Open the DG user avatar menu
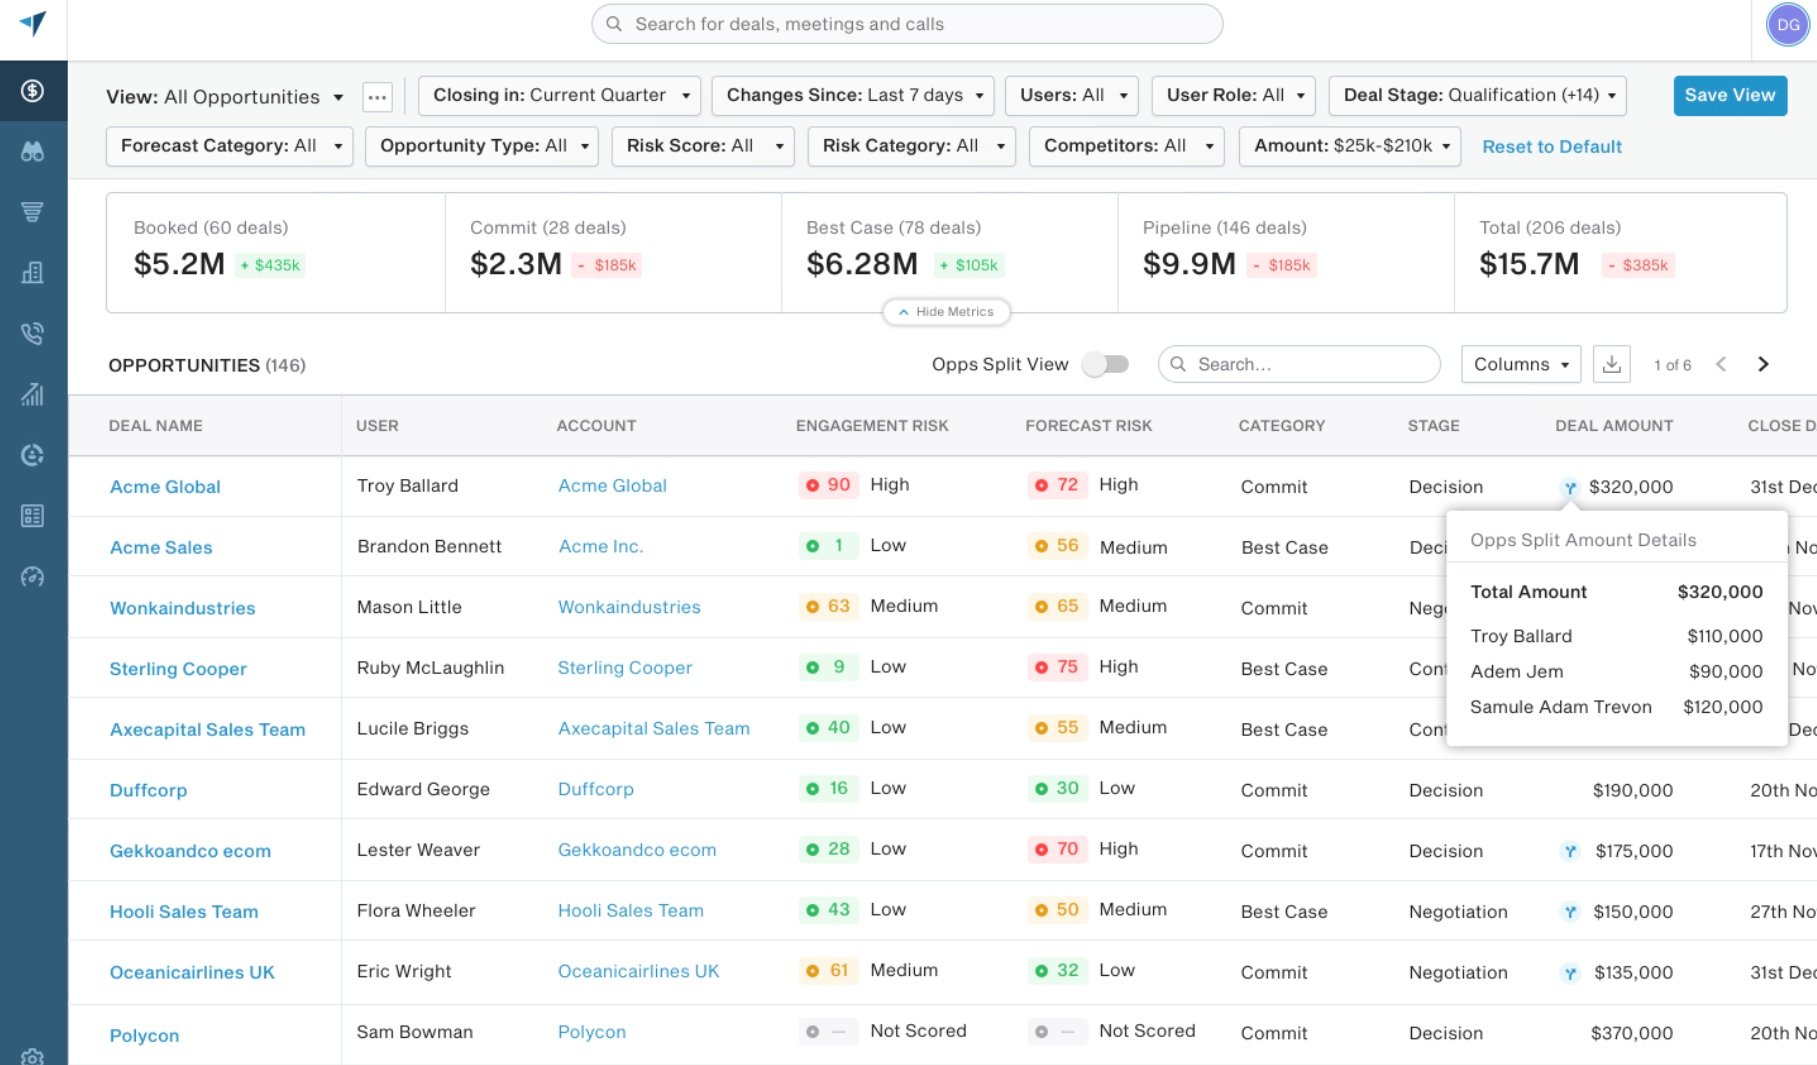Image resolution: width=1817 pixels, height=1065 pixels. point(1788,25)
